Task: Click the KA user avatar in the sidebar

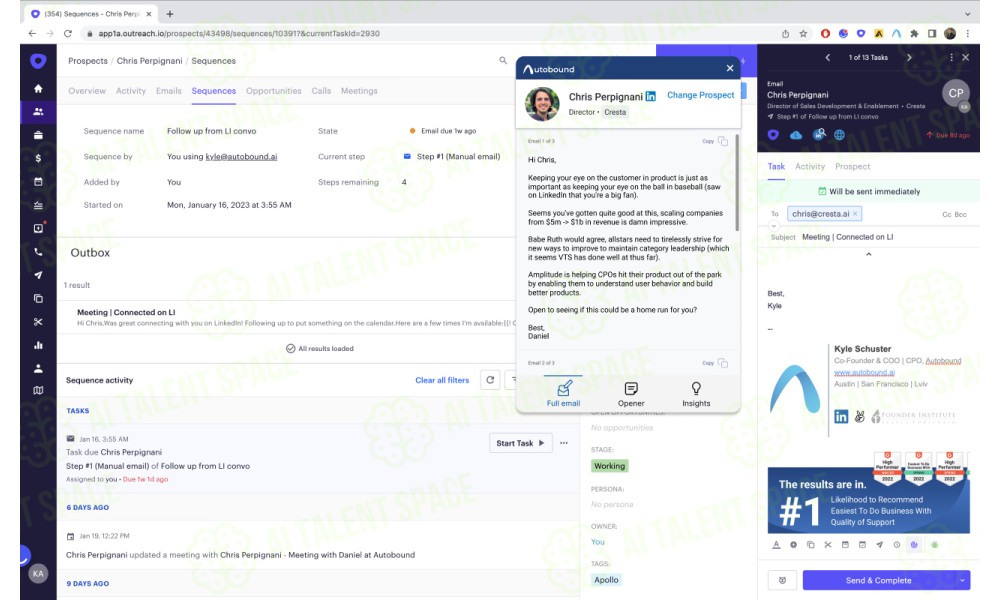Action: [38, 574]
